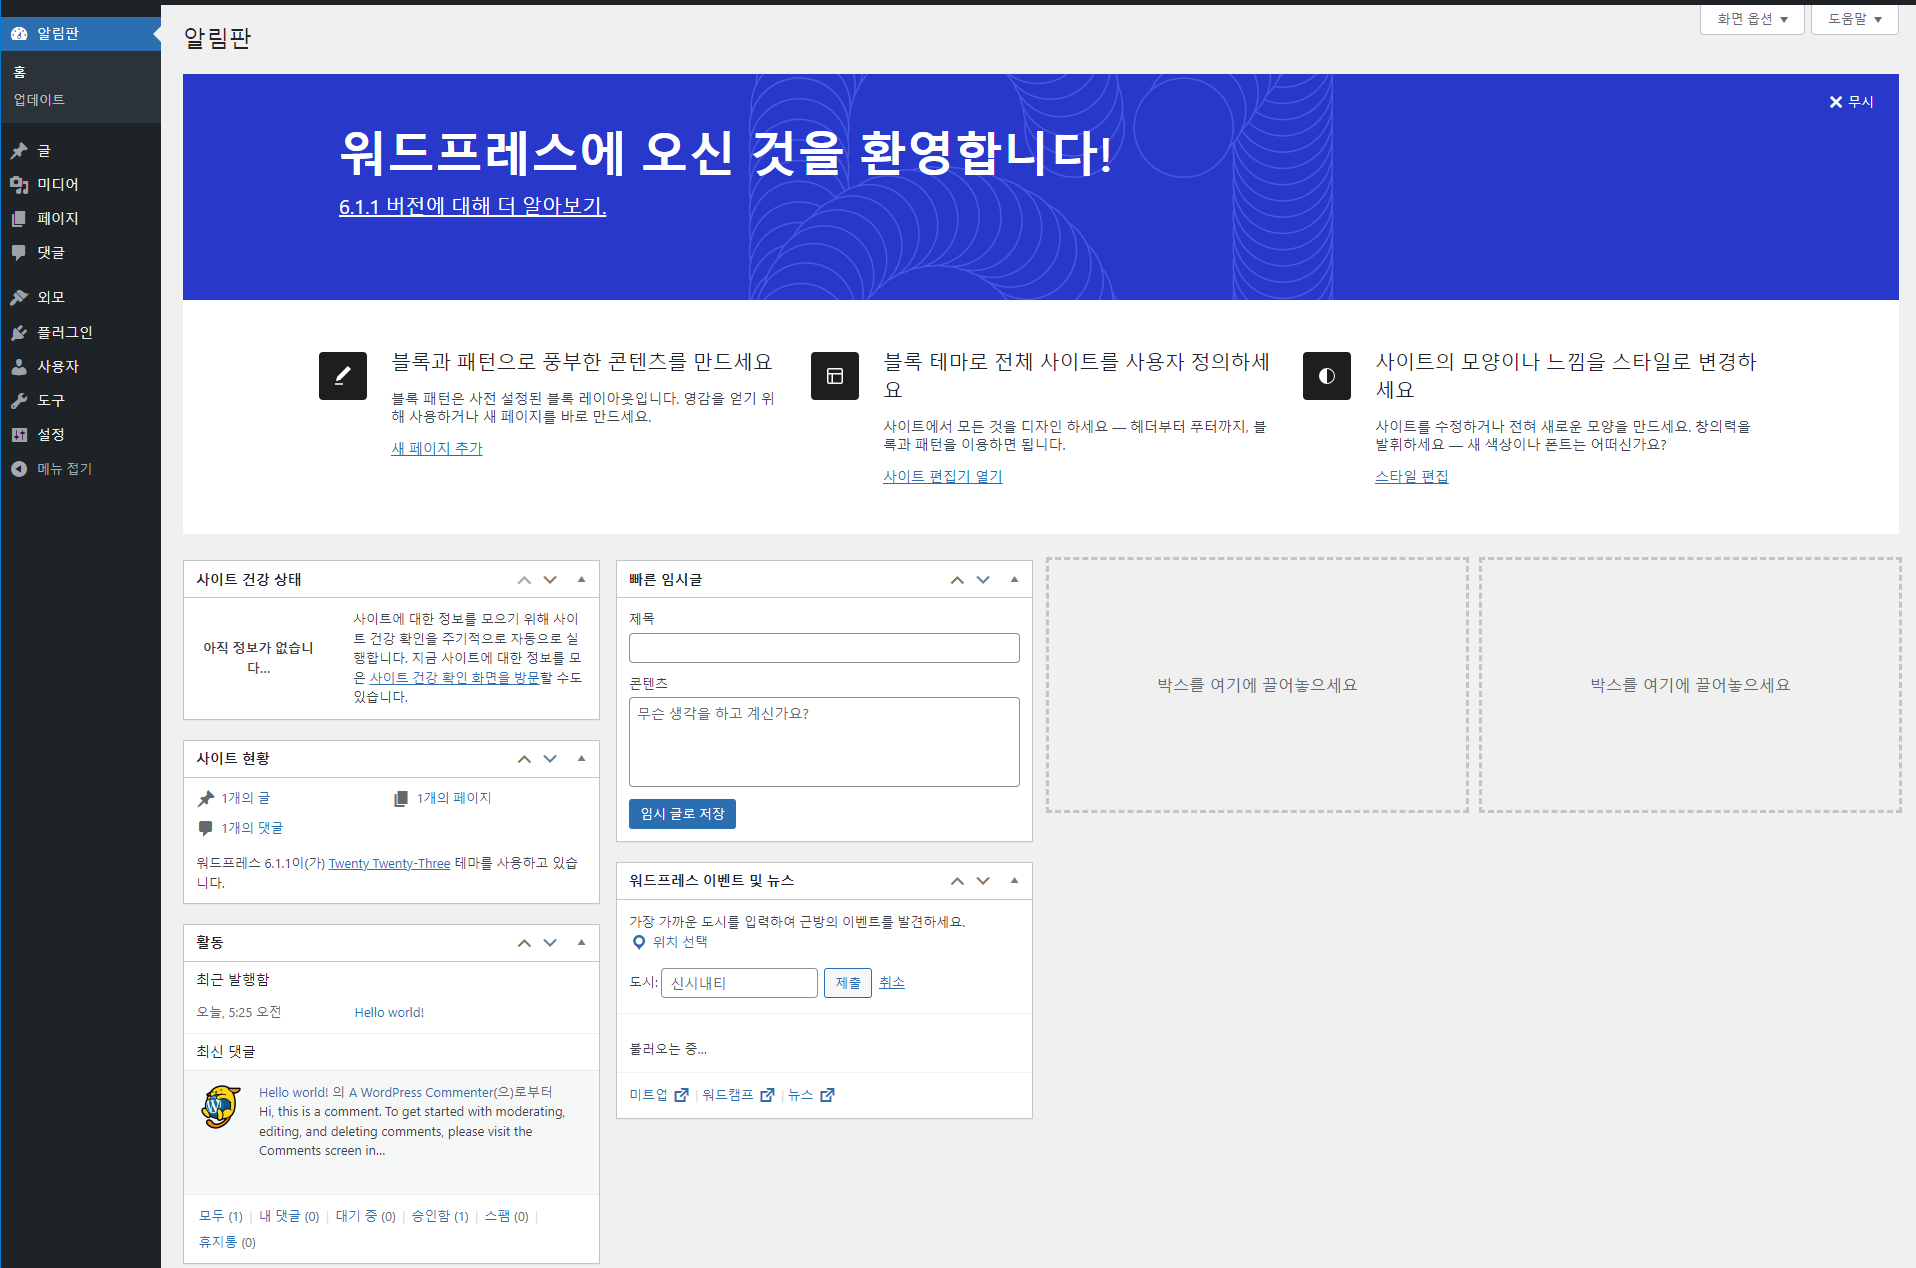Image resolution: width=1916 pixels, height=1268 pixels.
Task: Open 뉴스 external link
Action: (811, 1095)
